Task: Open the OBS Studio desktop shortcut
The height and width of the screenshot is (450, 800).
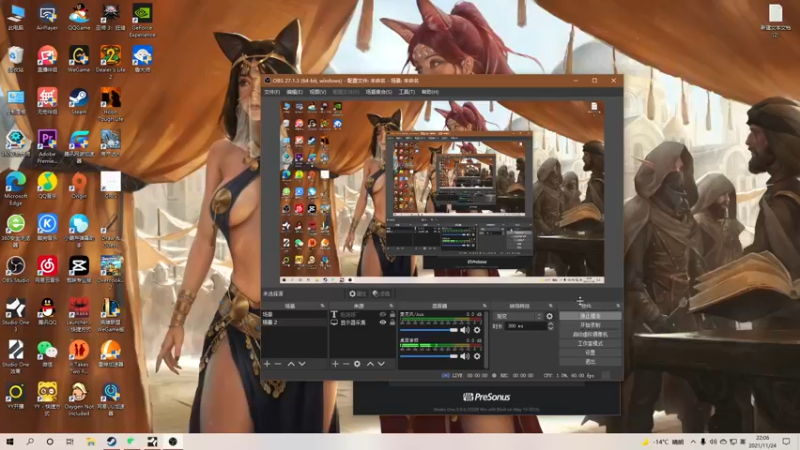Action: click(x=15, y=270)
